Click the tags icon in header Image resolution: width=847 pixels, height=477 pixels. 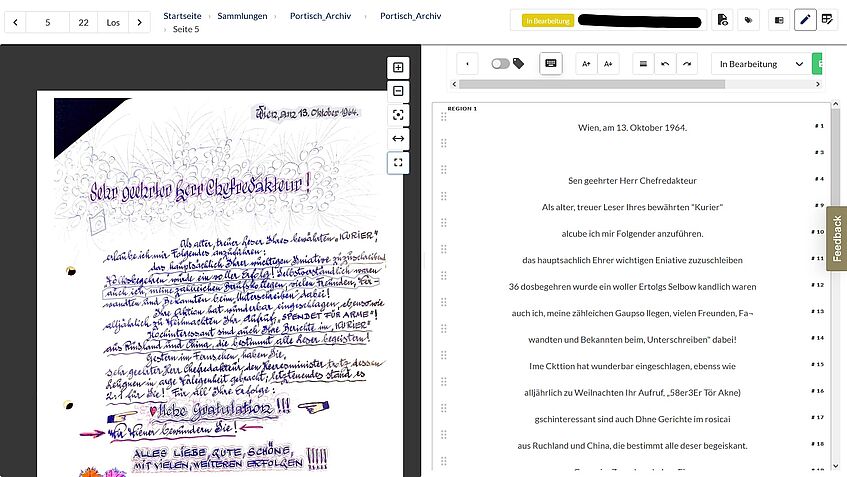coord(748,20)
